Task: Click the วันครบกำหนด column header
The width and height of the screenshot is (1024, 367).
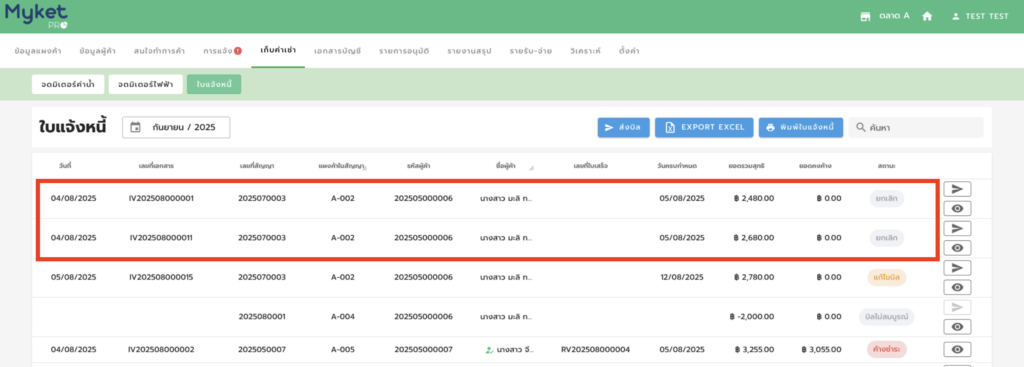Action: [x=677, y=167]
